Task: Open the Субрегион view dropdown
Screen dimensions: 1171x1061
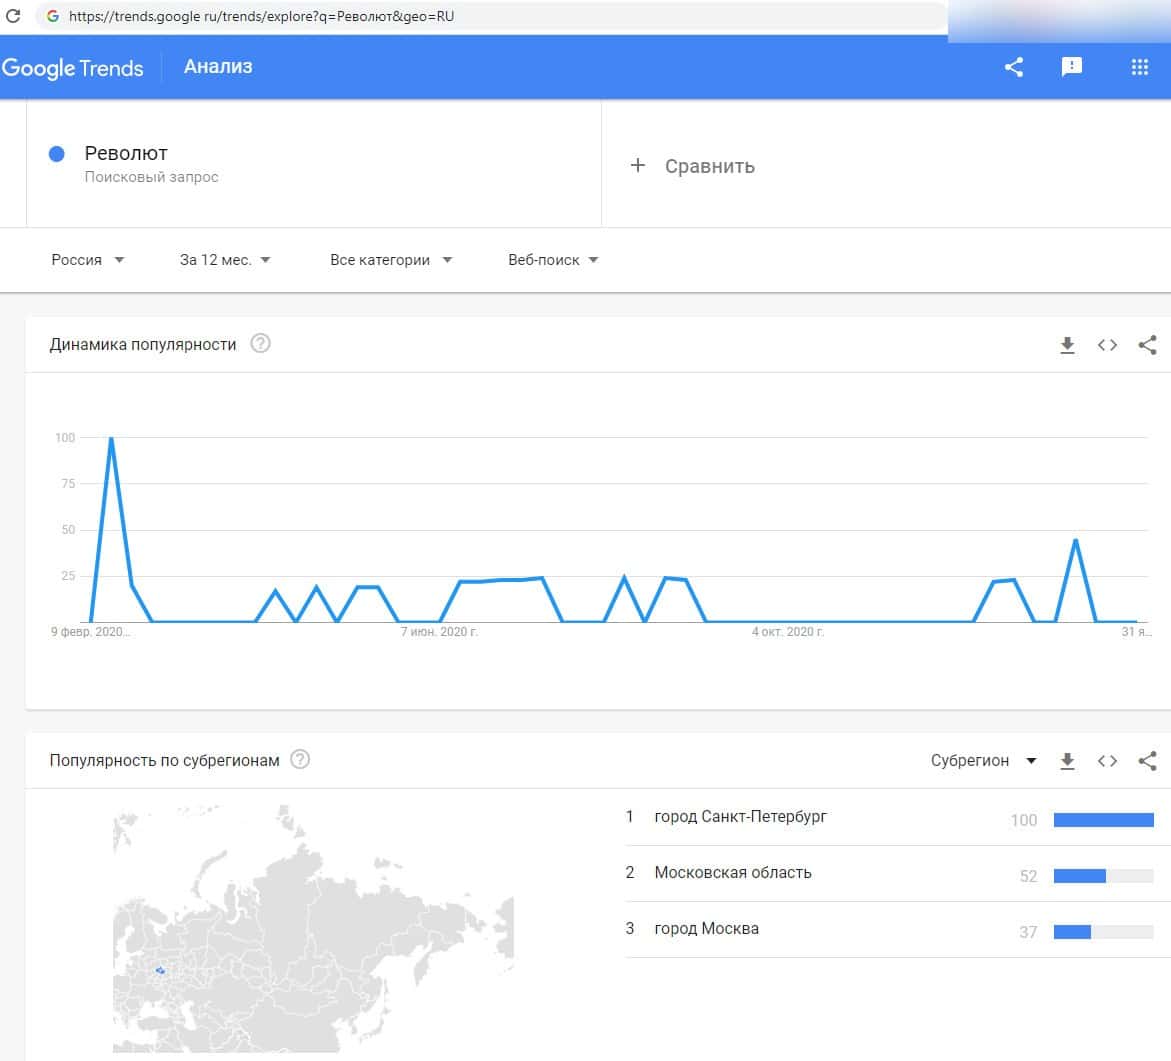Action: tap(983, 761)
